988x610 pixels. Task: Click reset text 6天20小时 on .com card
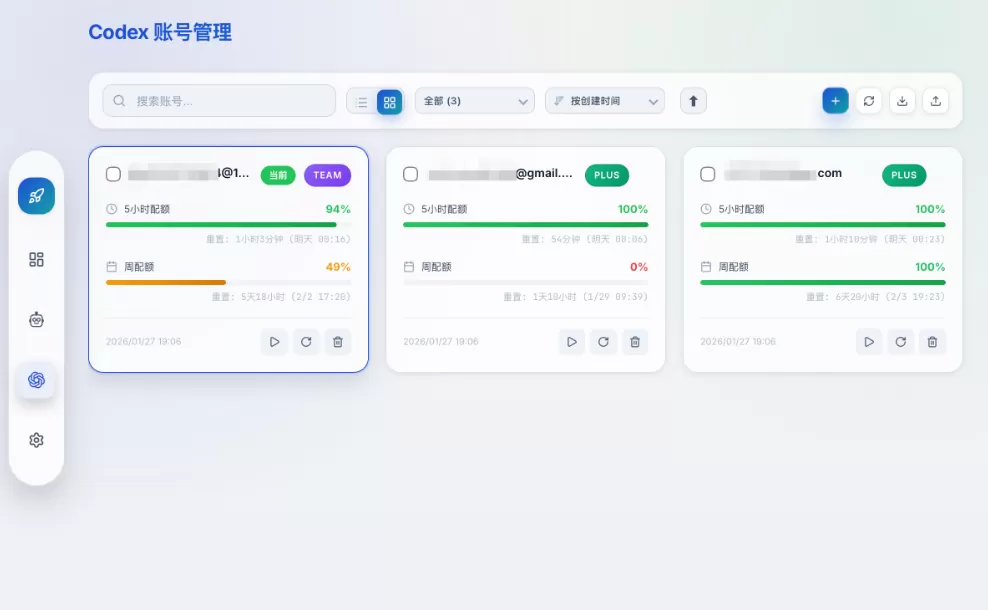pos(876,297)
